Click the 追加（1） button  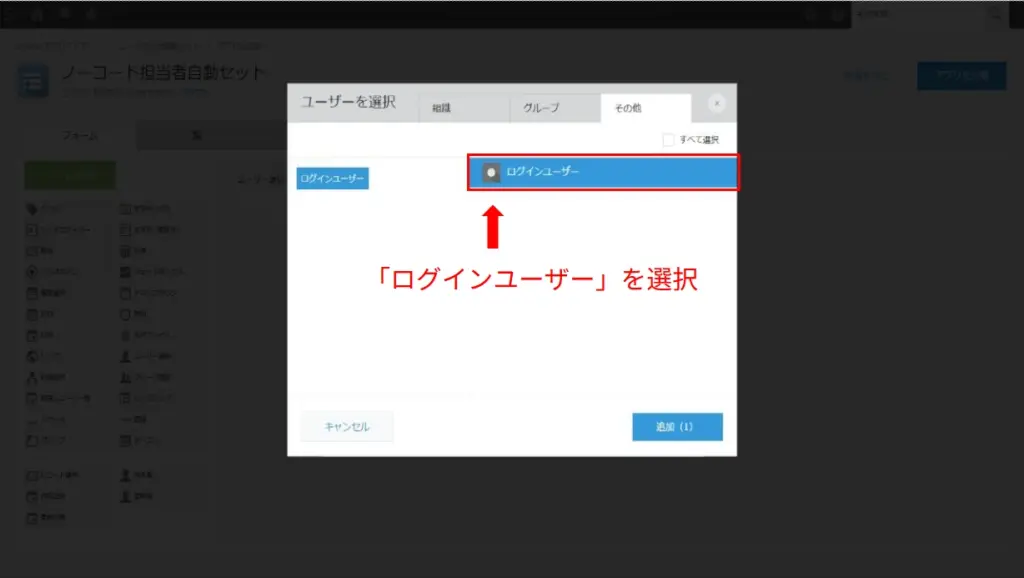click(x=677, y=426)
